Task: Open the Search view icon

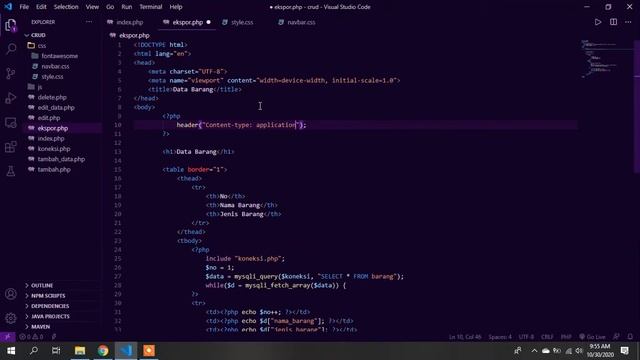Action: [11, 49]
